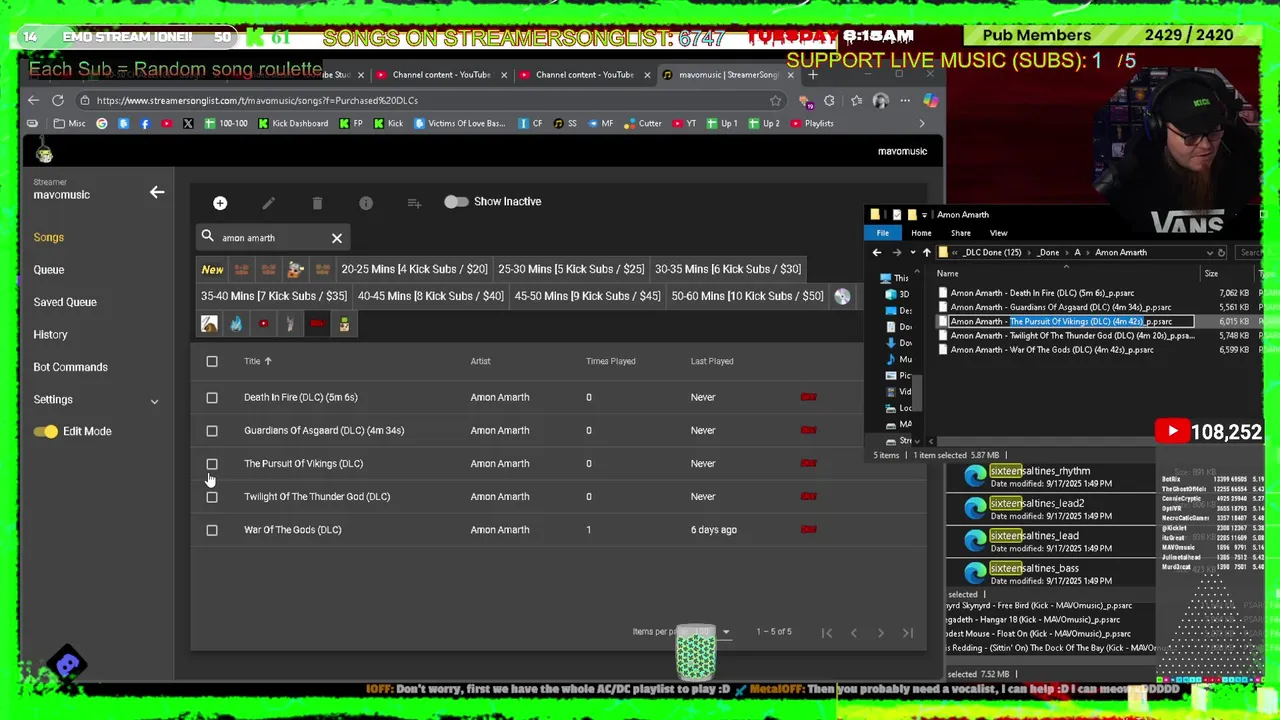Refresh the File Explorer folder view
1280x720 pixels.
click(x=1221, y=253)
